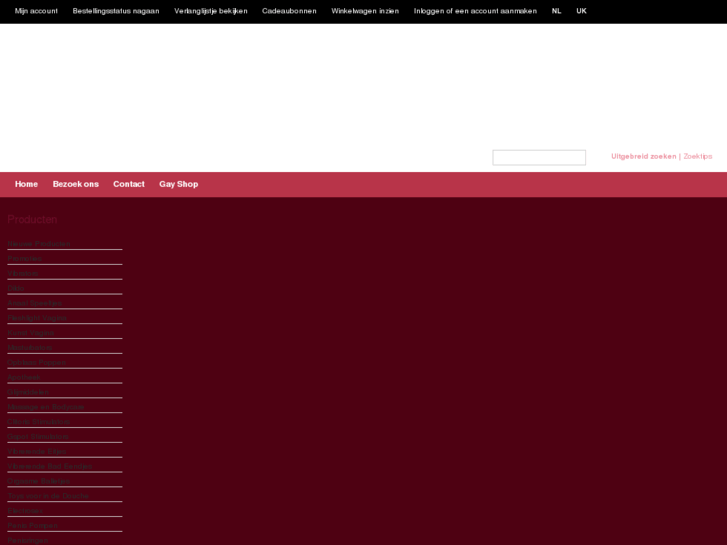Select Massage en Bodycare category

46,407
